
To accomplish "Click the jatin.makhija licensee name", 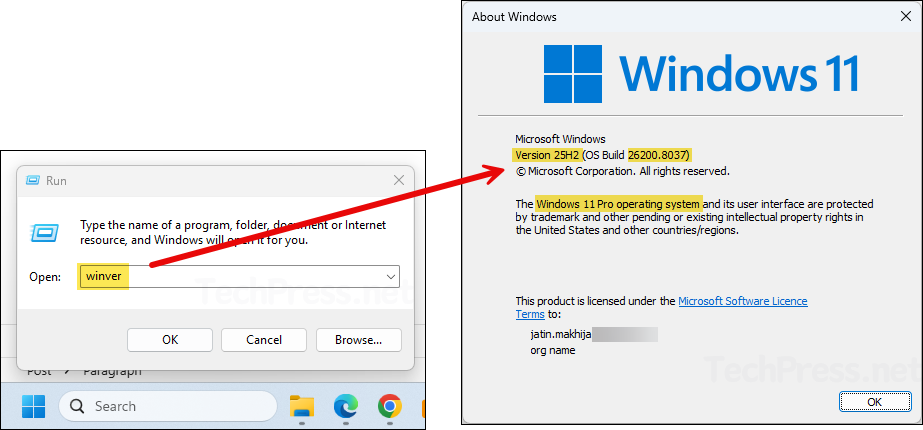I will pos(560,335).
